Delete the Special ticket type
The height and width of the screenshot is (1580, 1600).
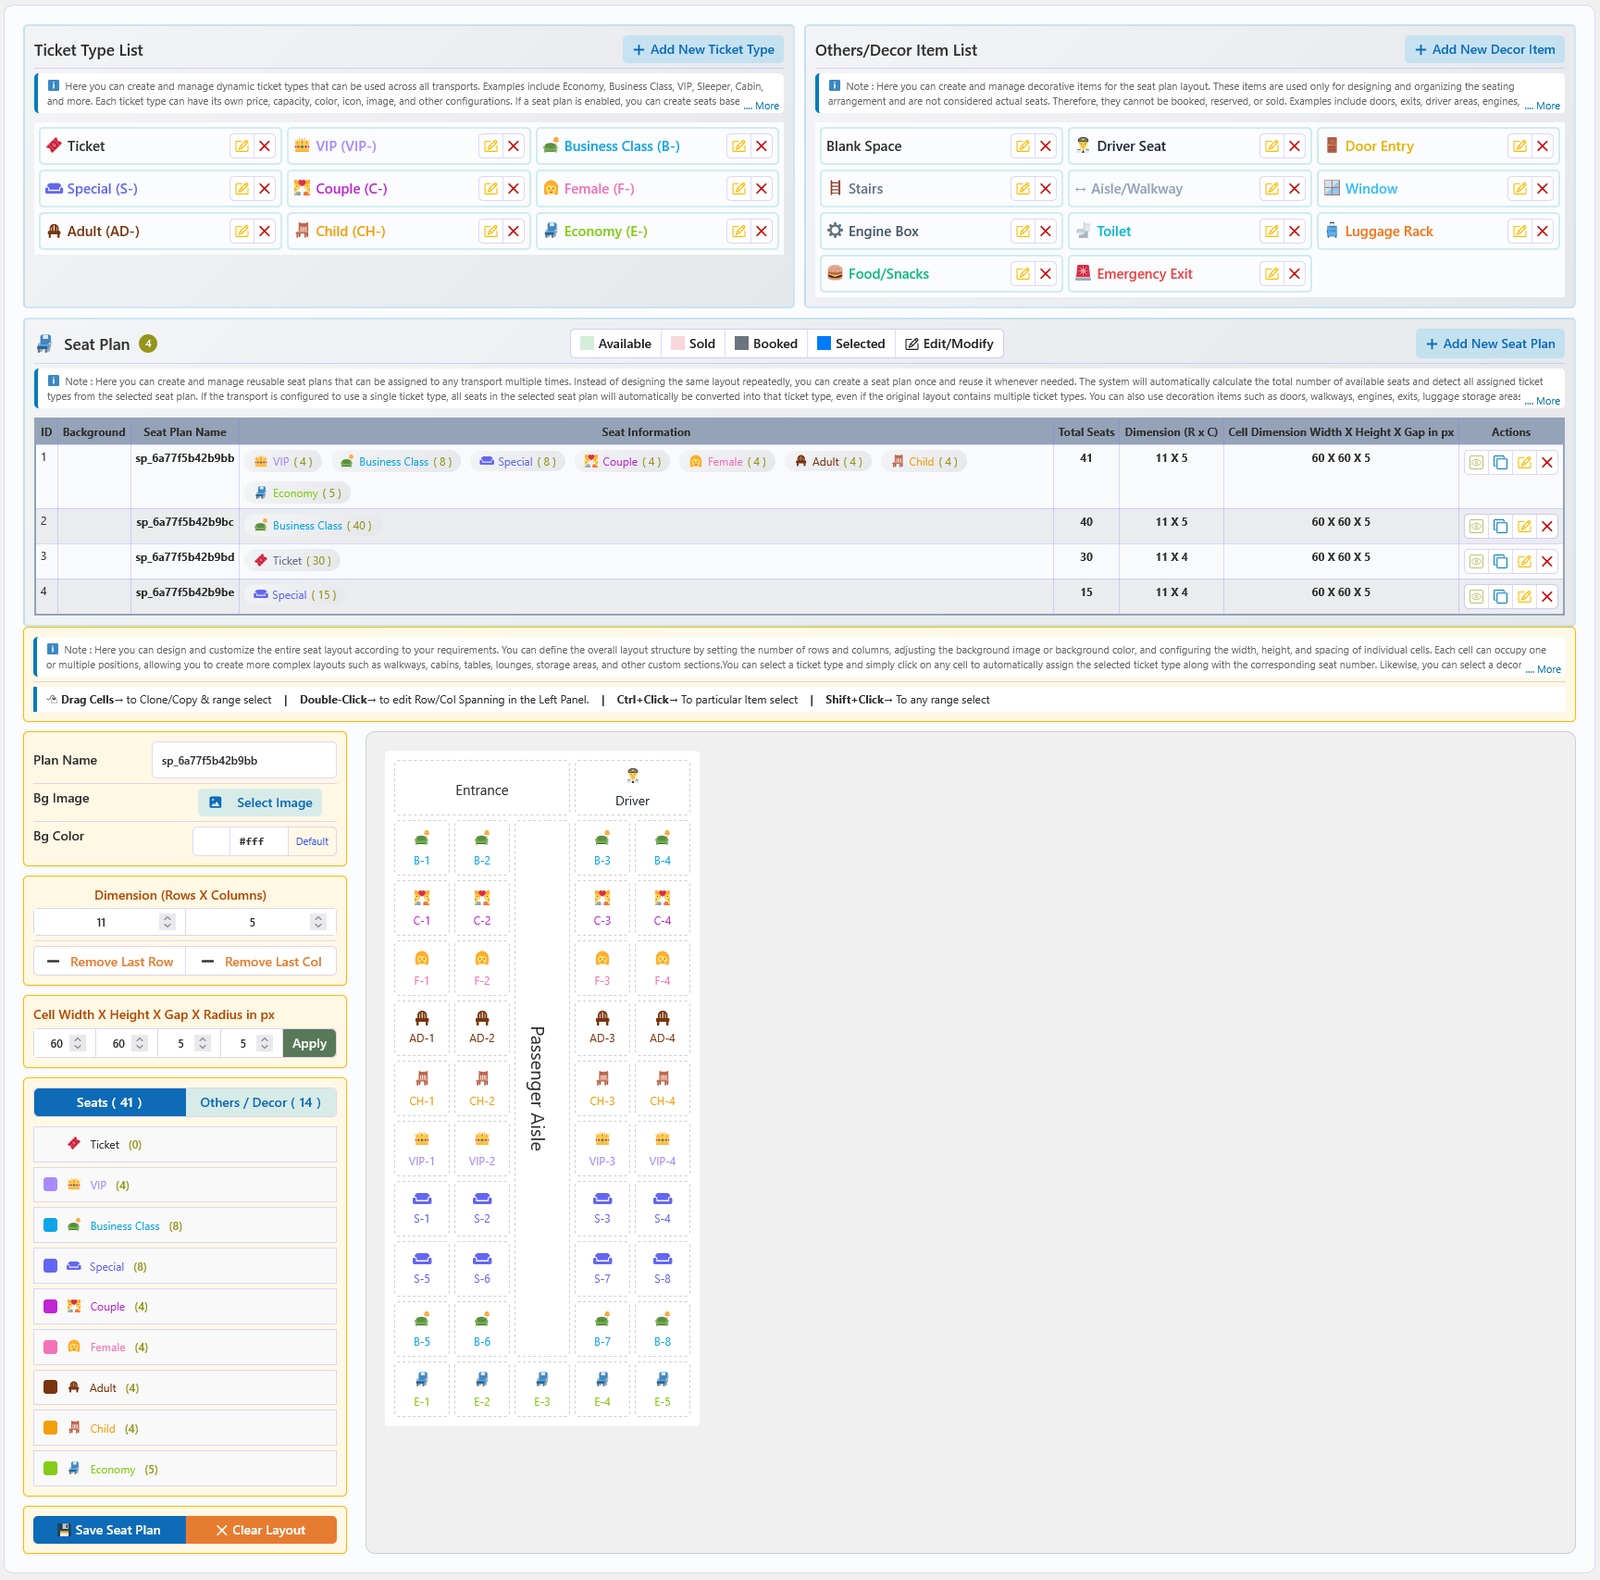(x=265, y=189)
